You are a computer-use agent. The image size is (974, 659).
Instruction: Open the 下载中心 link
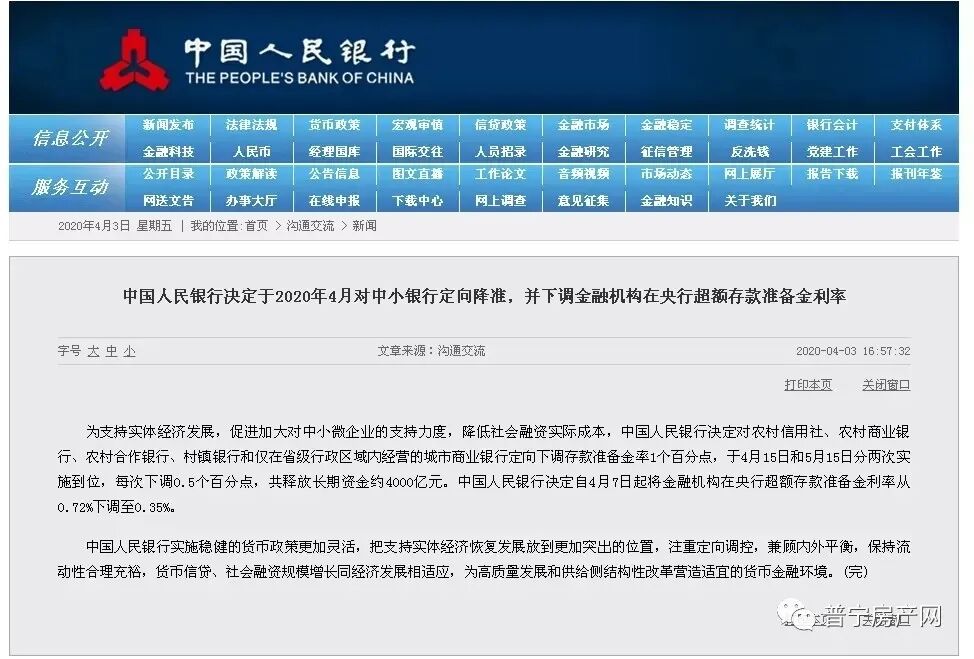point(417,201)
